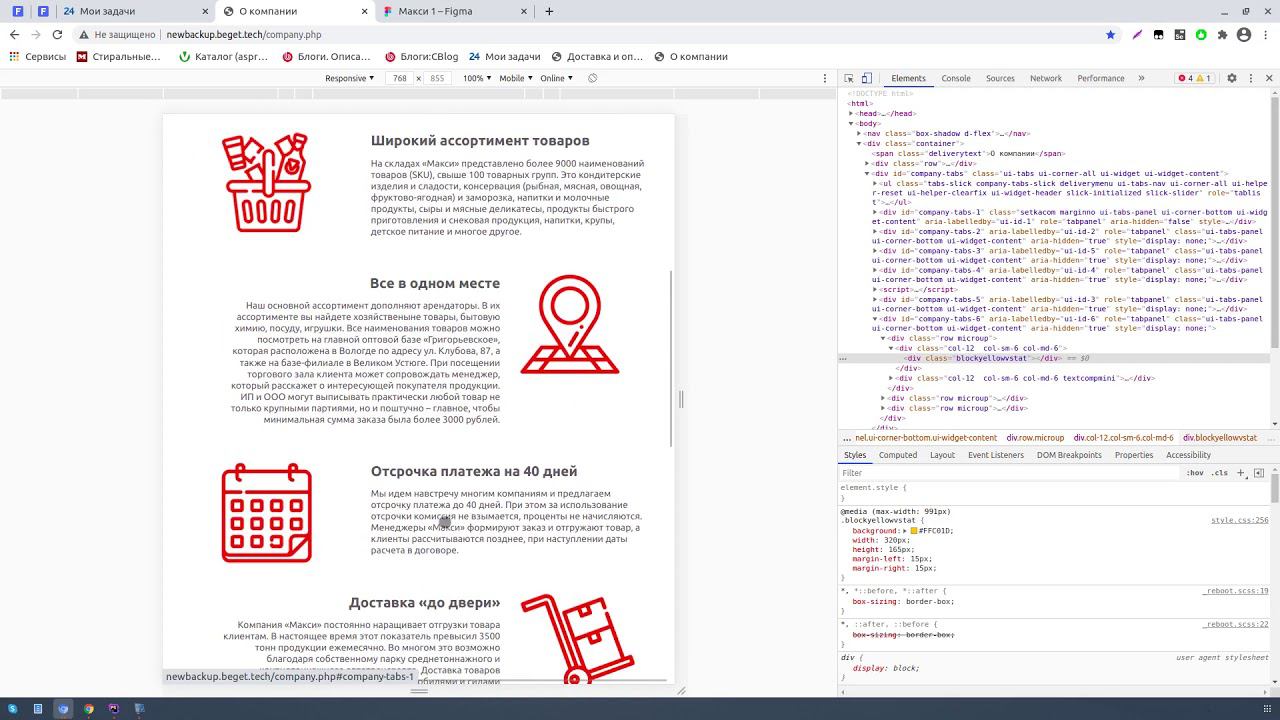Switch to the Console tab
1280x720 pixels.
[x=956, y=78]
